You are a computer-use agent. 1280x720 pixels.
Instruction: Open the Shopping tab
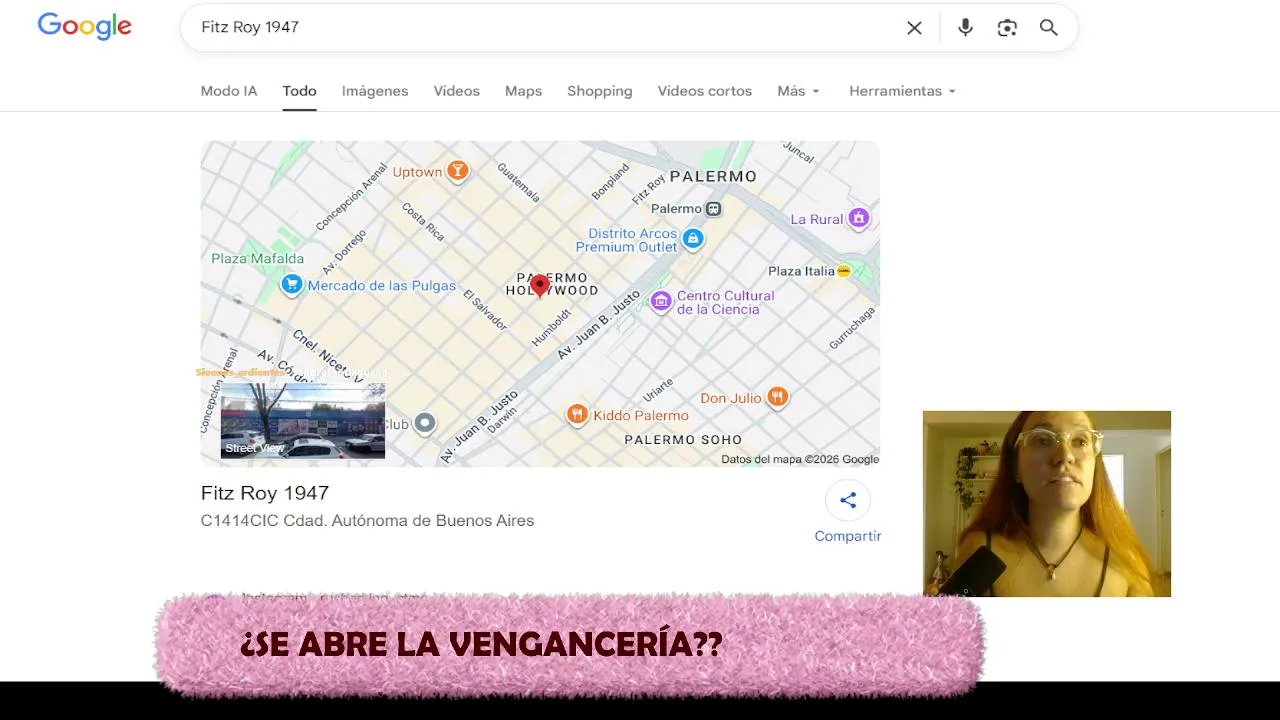[x=600, y=91]
